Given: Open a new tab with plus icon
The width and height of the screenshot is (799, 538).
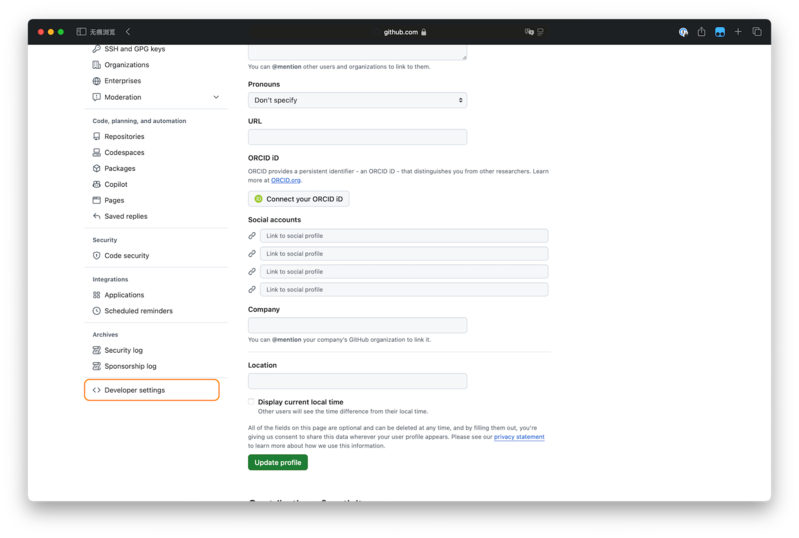Looking at the screenshot, I should click(738, 32).
